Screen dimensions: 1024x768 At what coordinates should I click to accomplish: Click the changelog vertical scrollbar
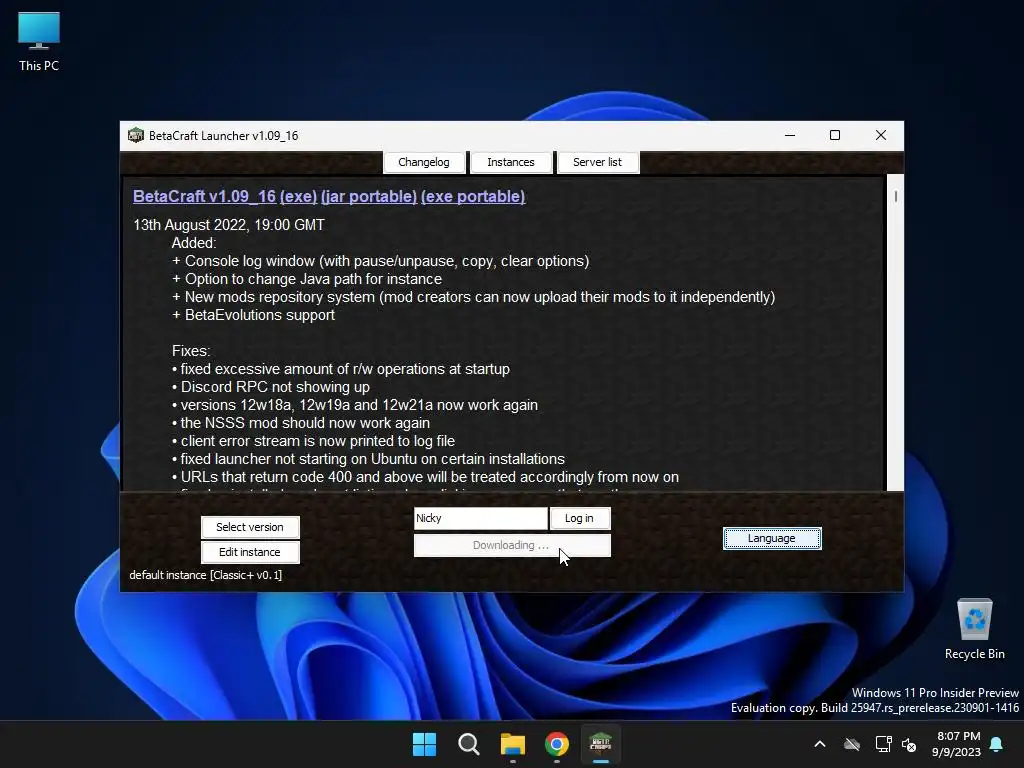pos(895,332)
